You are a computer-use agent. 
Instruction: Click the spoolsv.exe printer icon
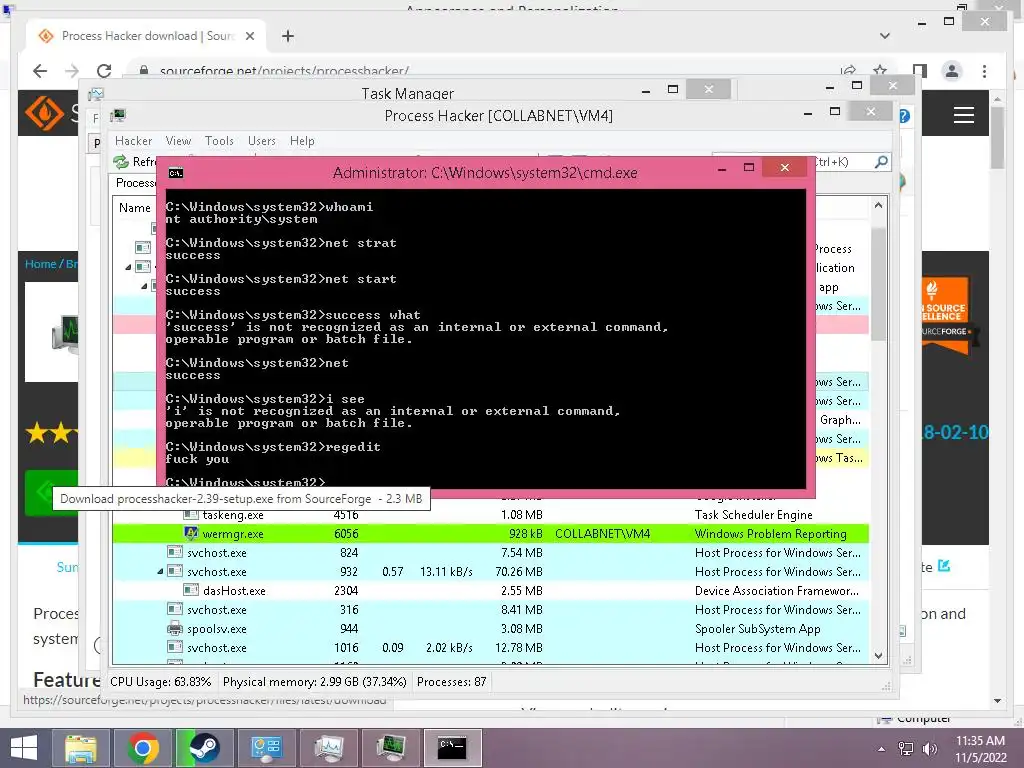(174, 629)
